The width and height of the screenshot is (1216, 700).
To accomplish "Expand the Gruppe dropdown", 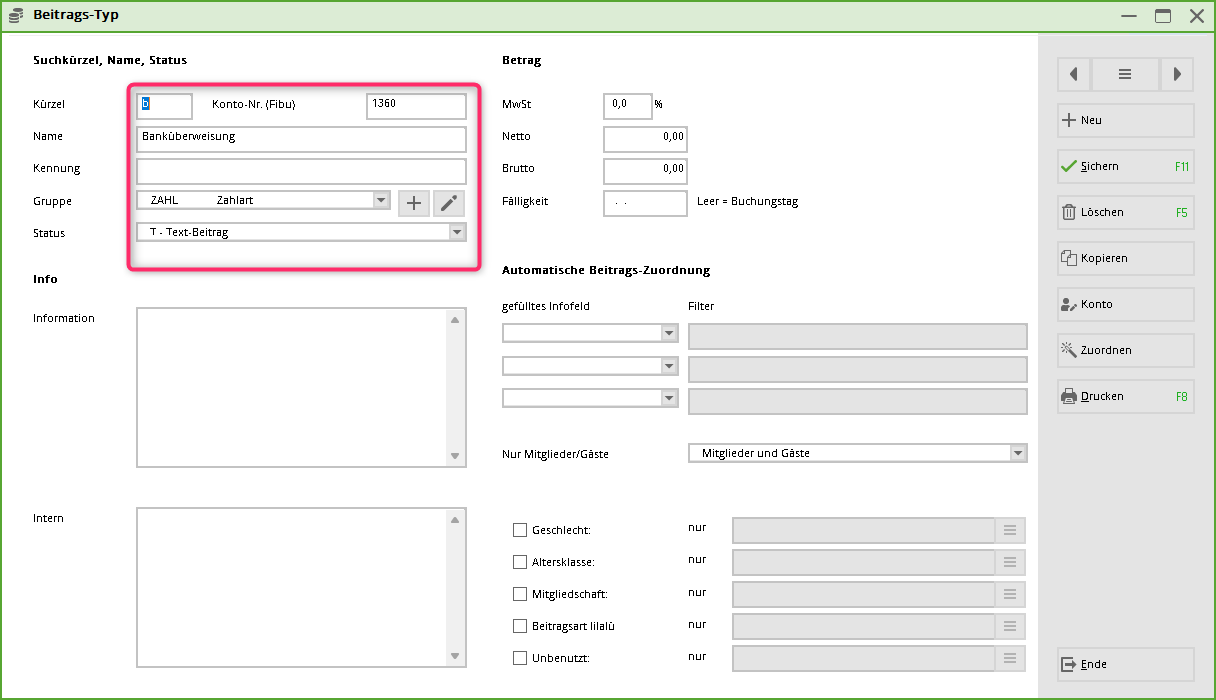I will [381, 200].
